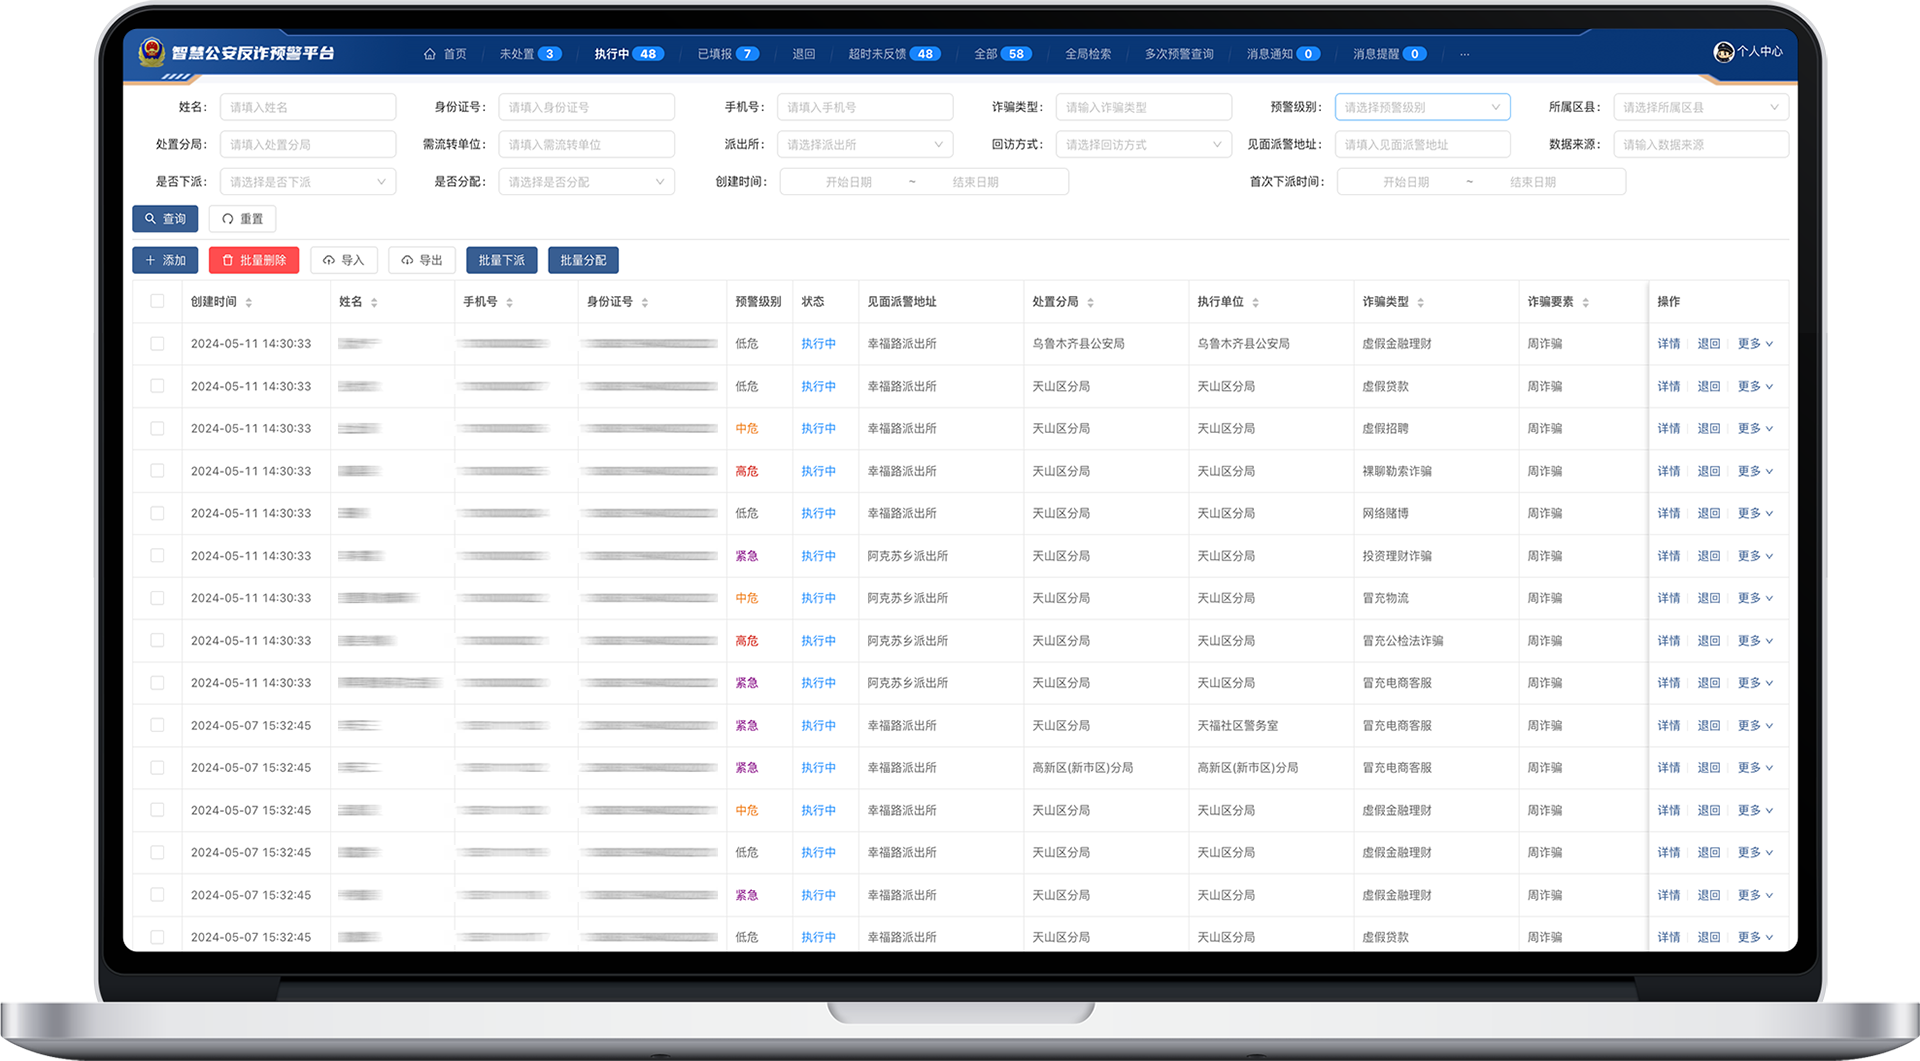Switch to the 未处置 tab

pyautogui.click(x=529, y=54)
